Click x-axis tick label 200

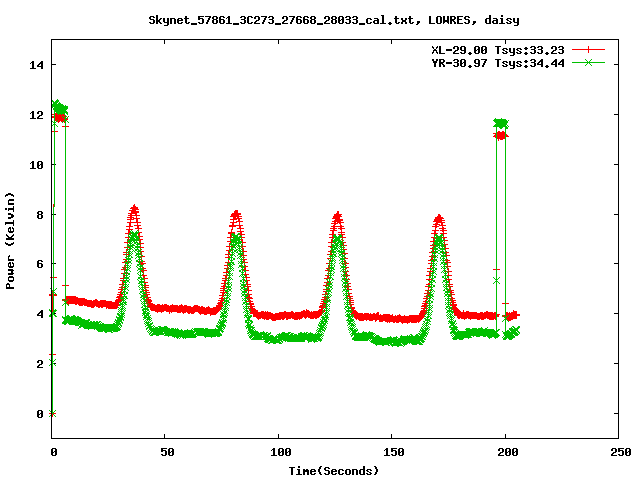pyautogui.click(x=508, y=452)
